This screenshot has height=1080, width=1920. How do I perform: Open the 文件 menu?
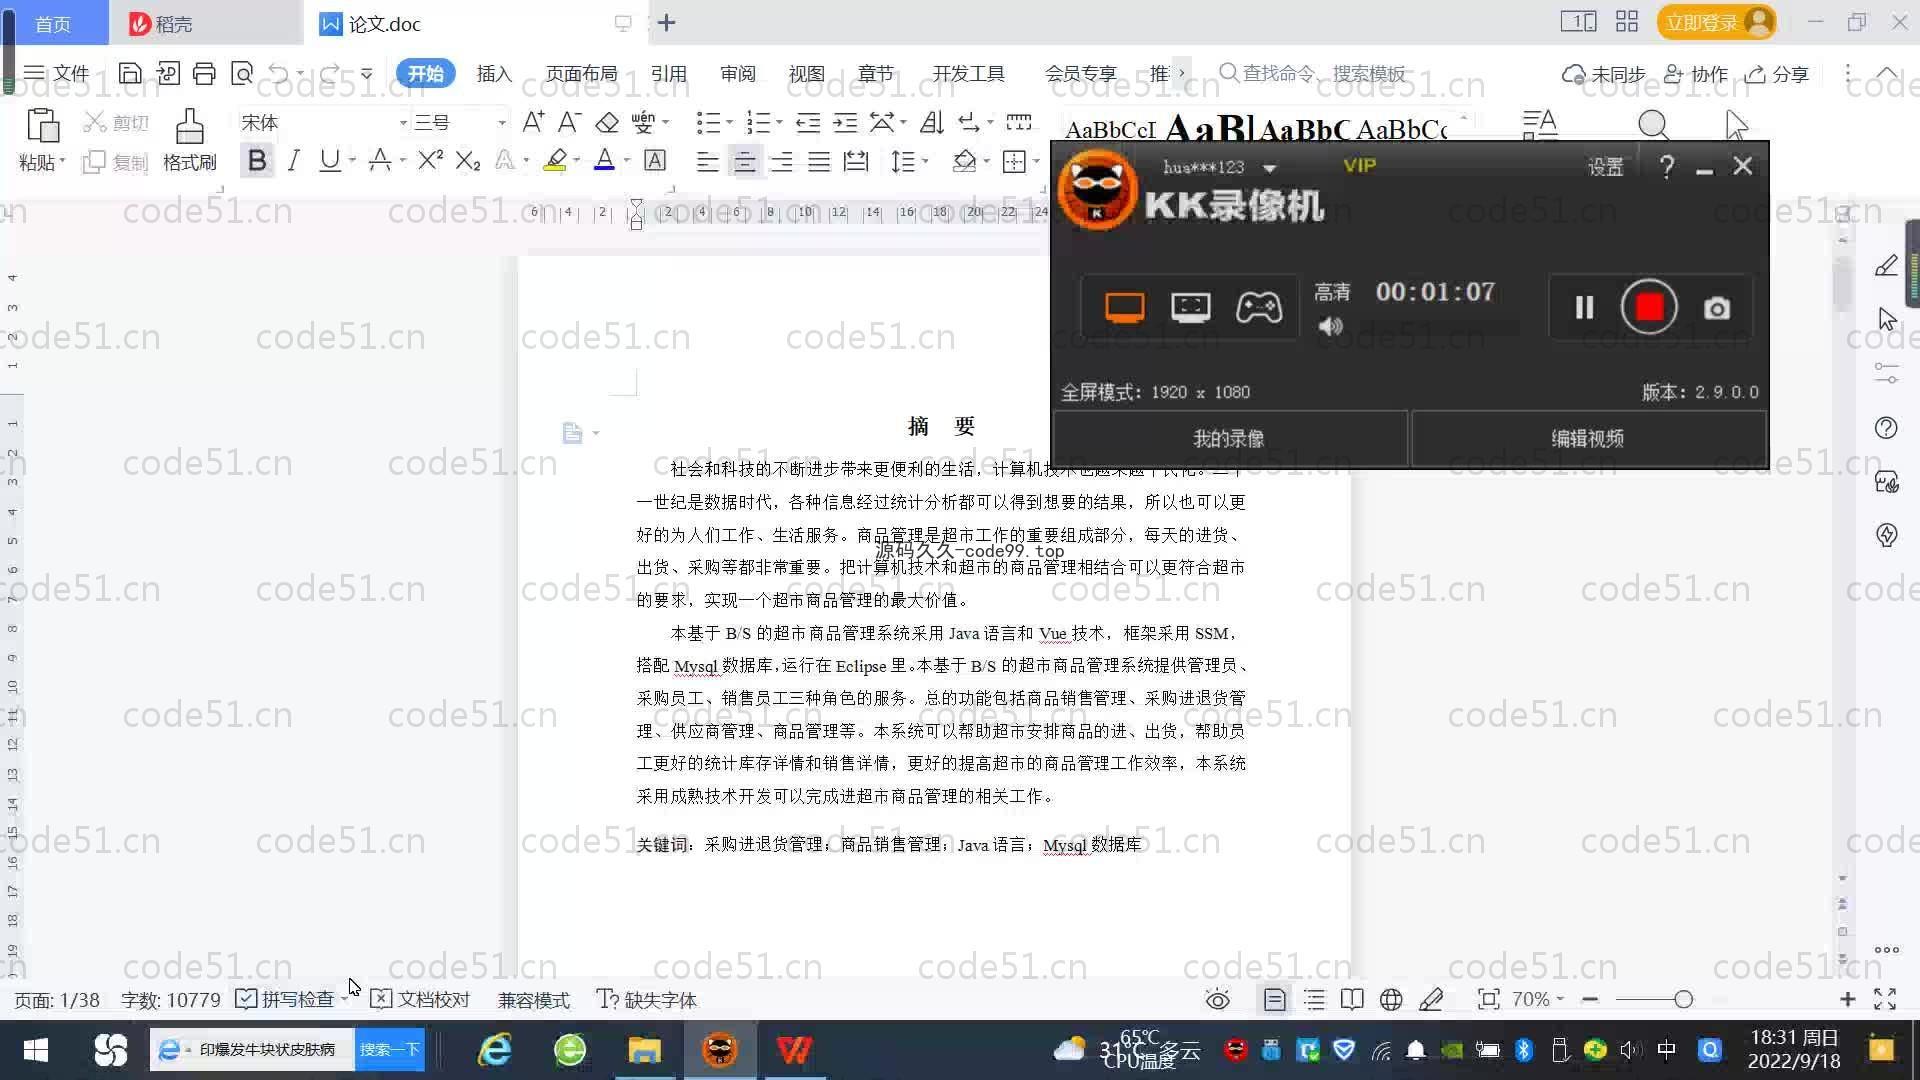point(57,73)
